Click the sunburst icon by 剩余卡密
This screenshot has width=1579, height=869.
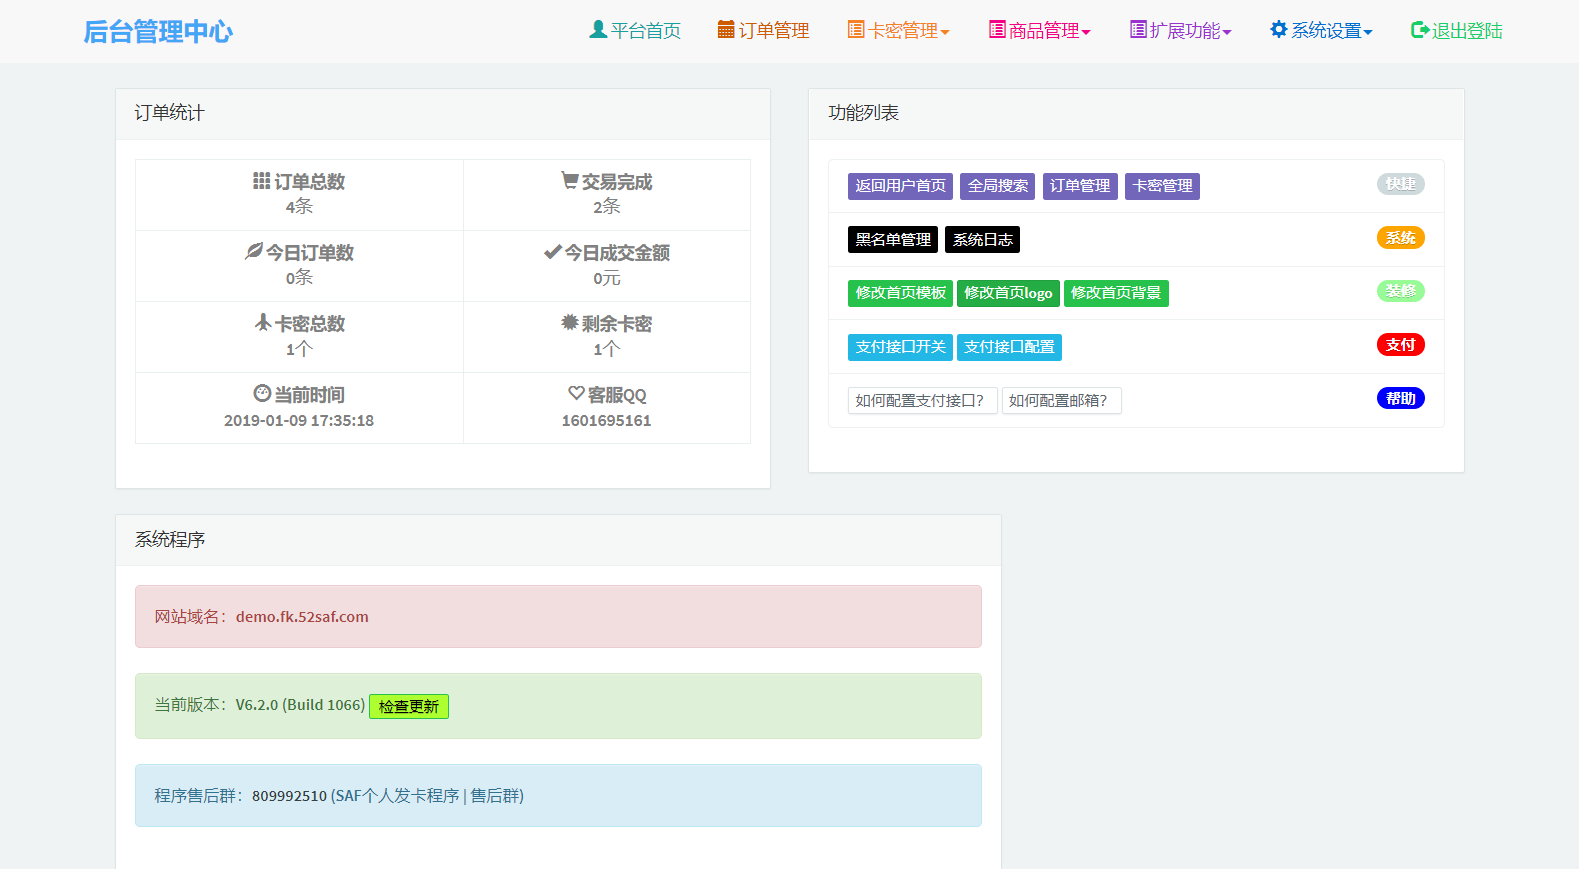tap(570, 322)
